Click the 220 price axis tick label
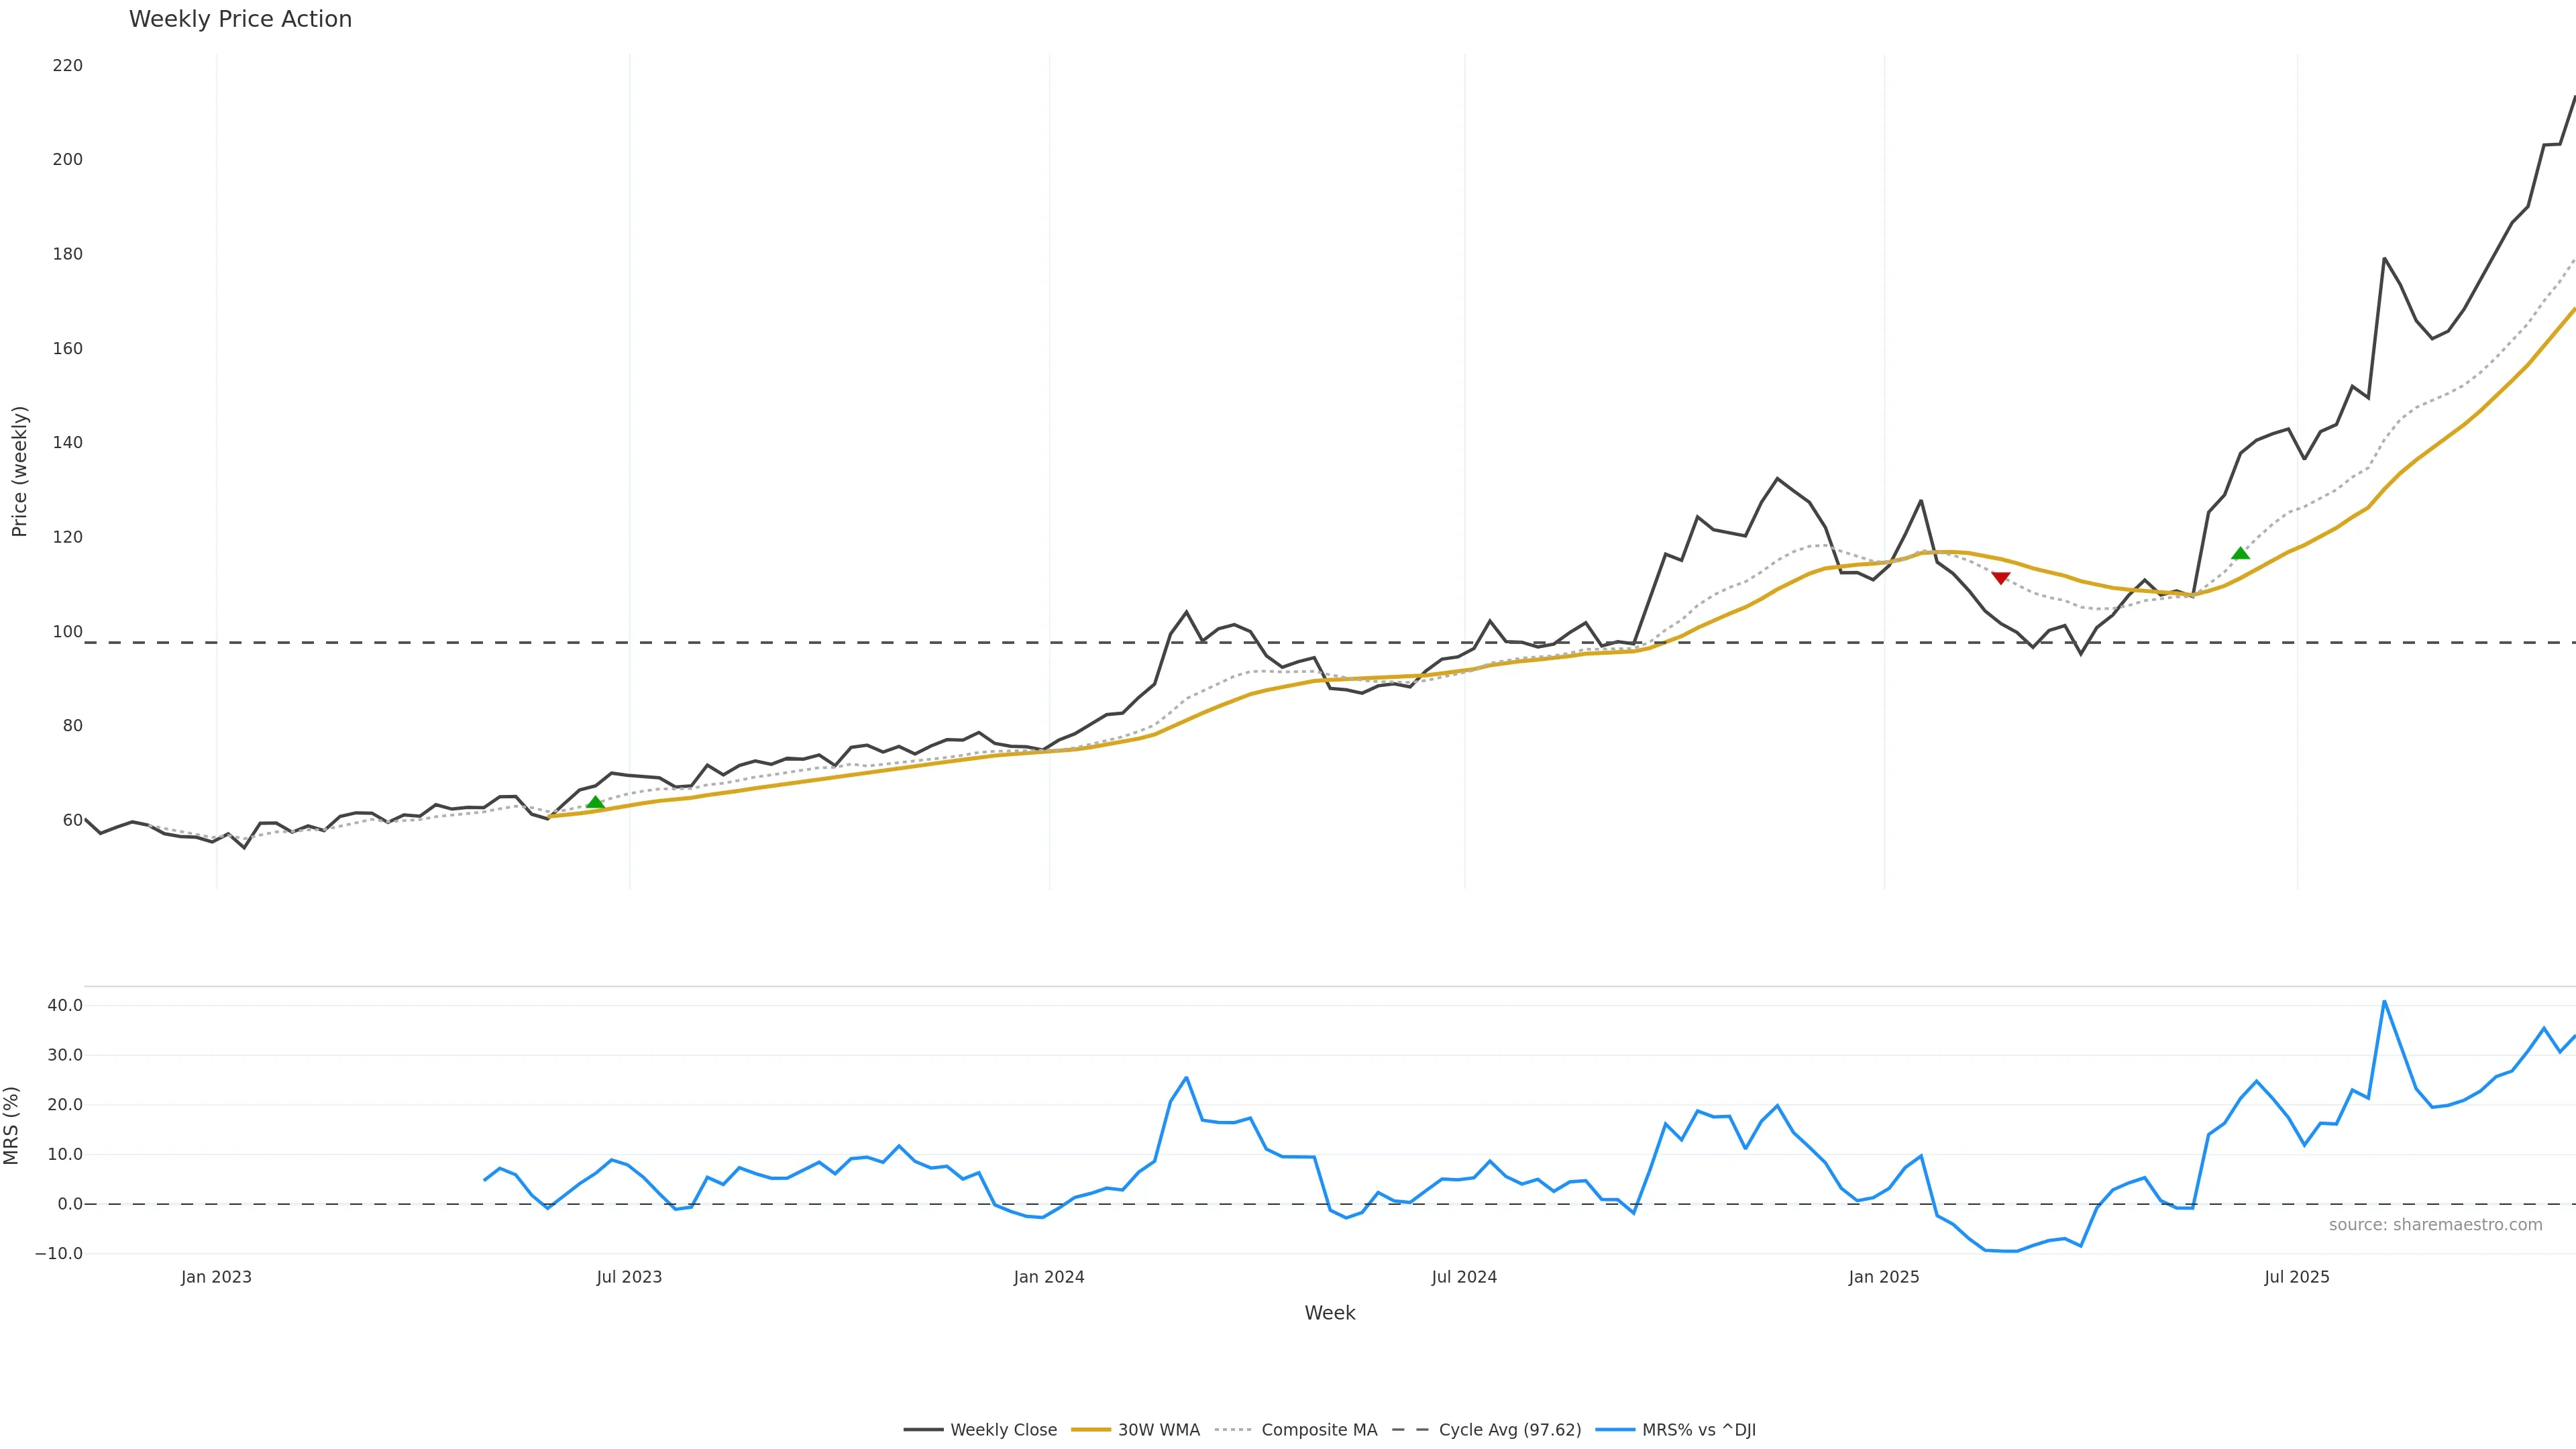This screenshot has width=2576, height=1449. point(68,66)
